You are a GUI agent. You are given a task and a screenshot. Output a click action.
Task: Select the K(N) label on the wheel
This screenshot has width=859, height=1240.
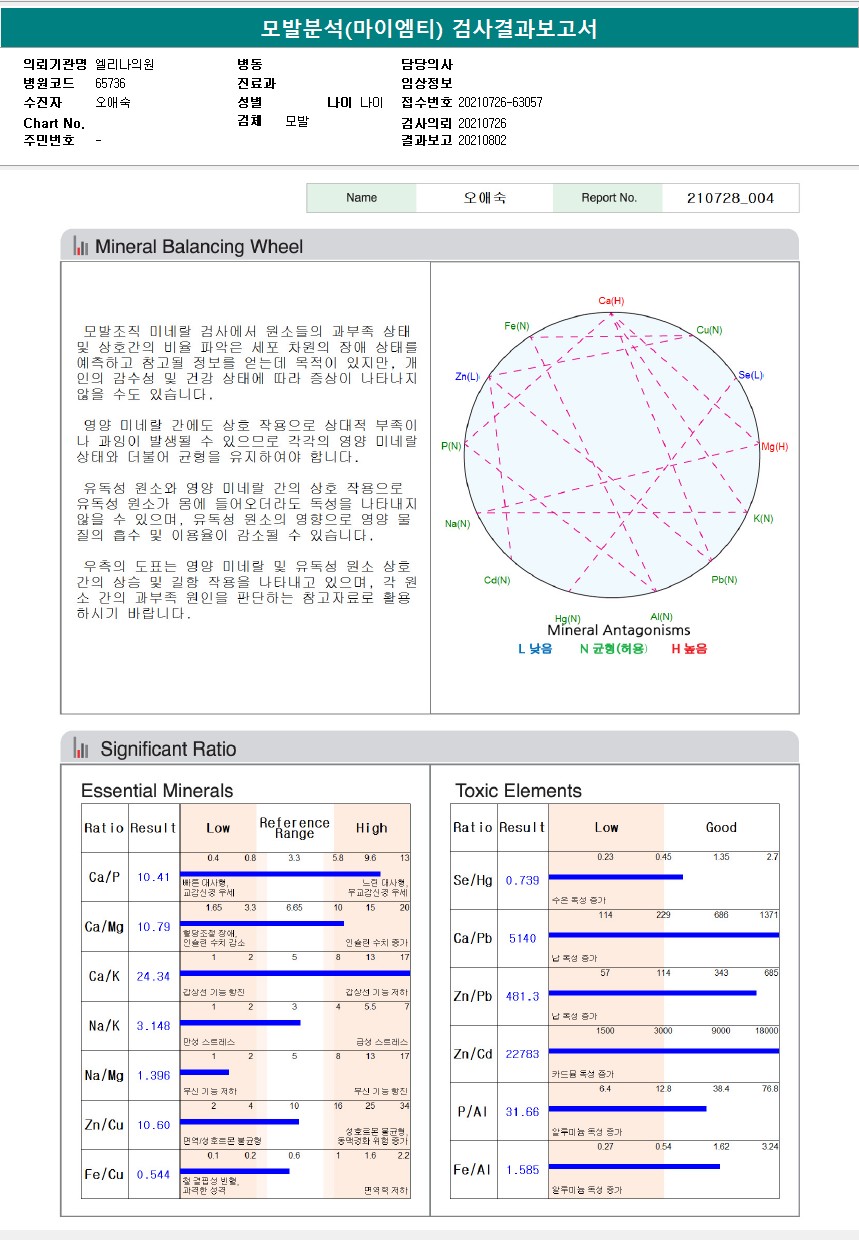[x=763, y=518]
